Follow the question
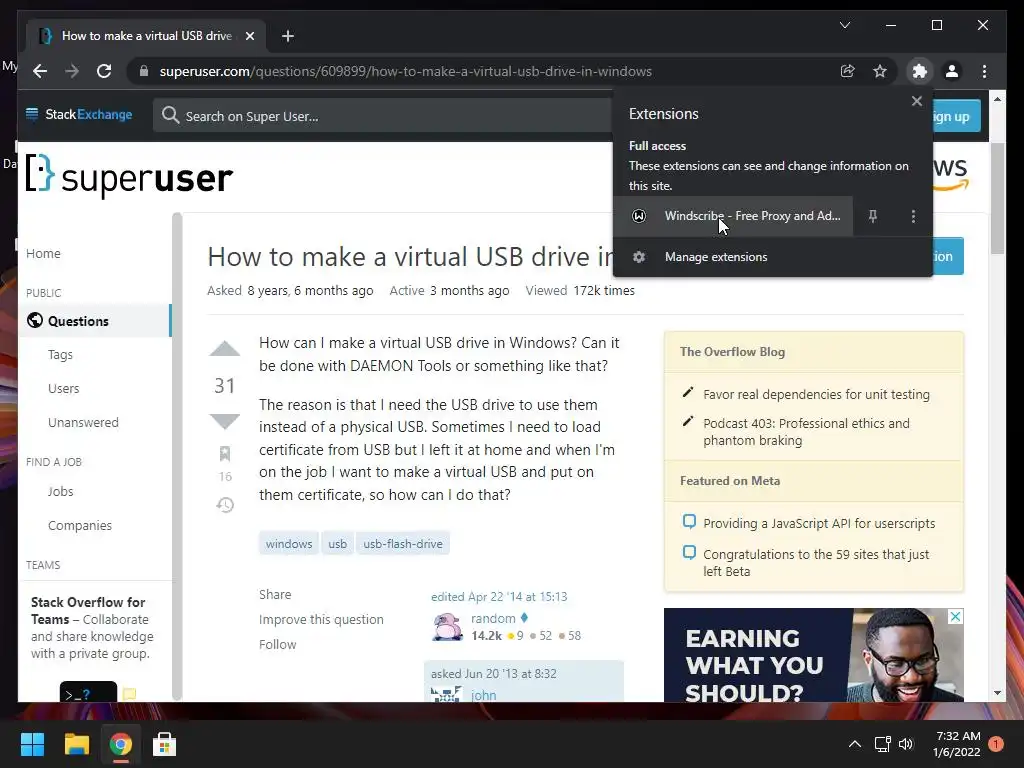Screen dimensions: 1024x768 pyautogui.click(x=278, y=644)
